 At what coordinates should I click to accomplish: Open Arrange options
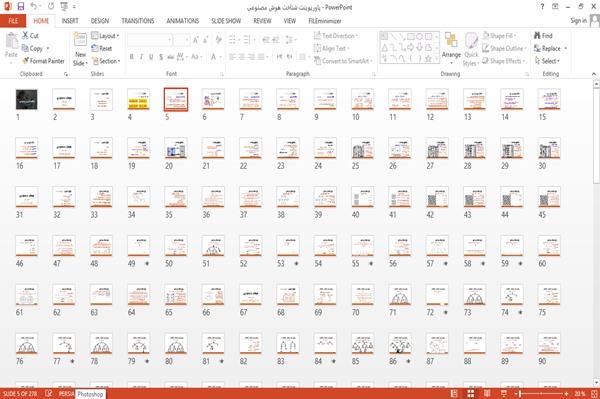[451, 48]
